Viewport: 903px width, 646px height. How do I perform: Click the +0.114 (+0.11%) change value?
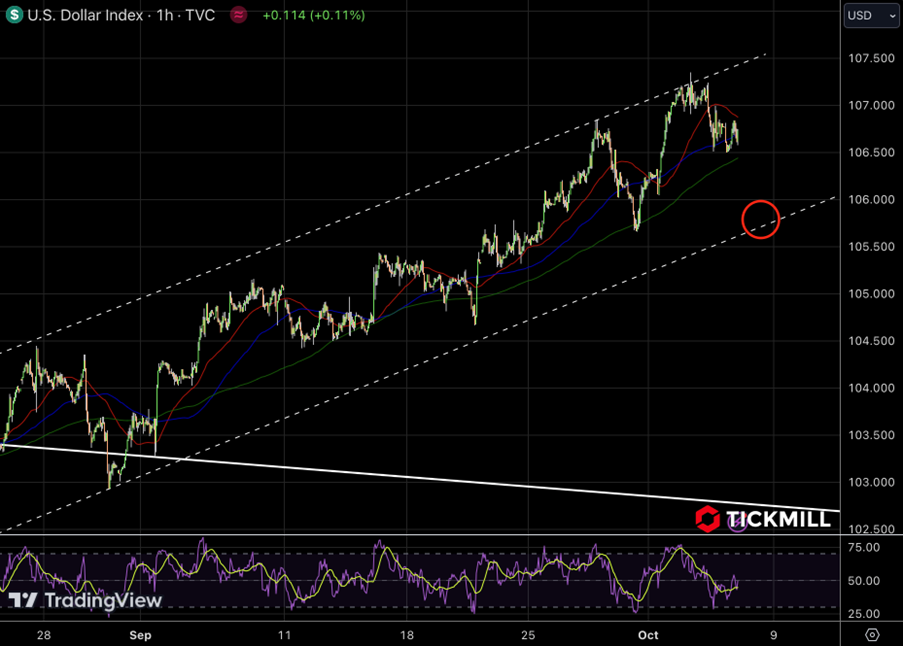point(314,15)
